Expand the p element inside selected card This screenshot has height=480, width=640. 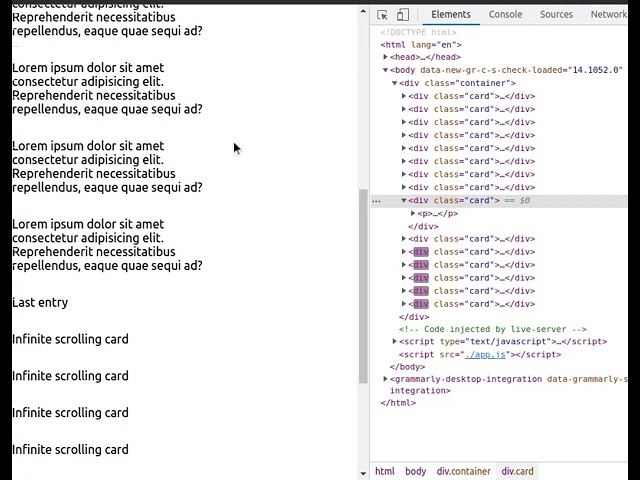coord(413,213)
